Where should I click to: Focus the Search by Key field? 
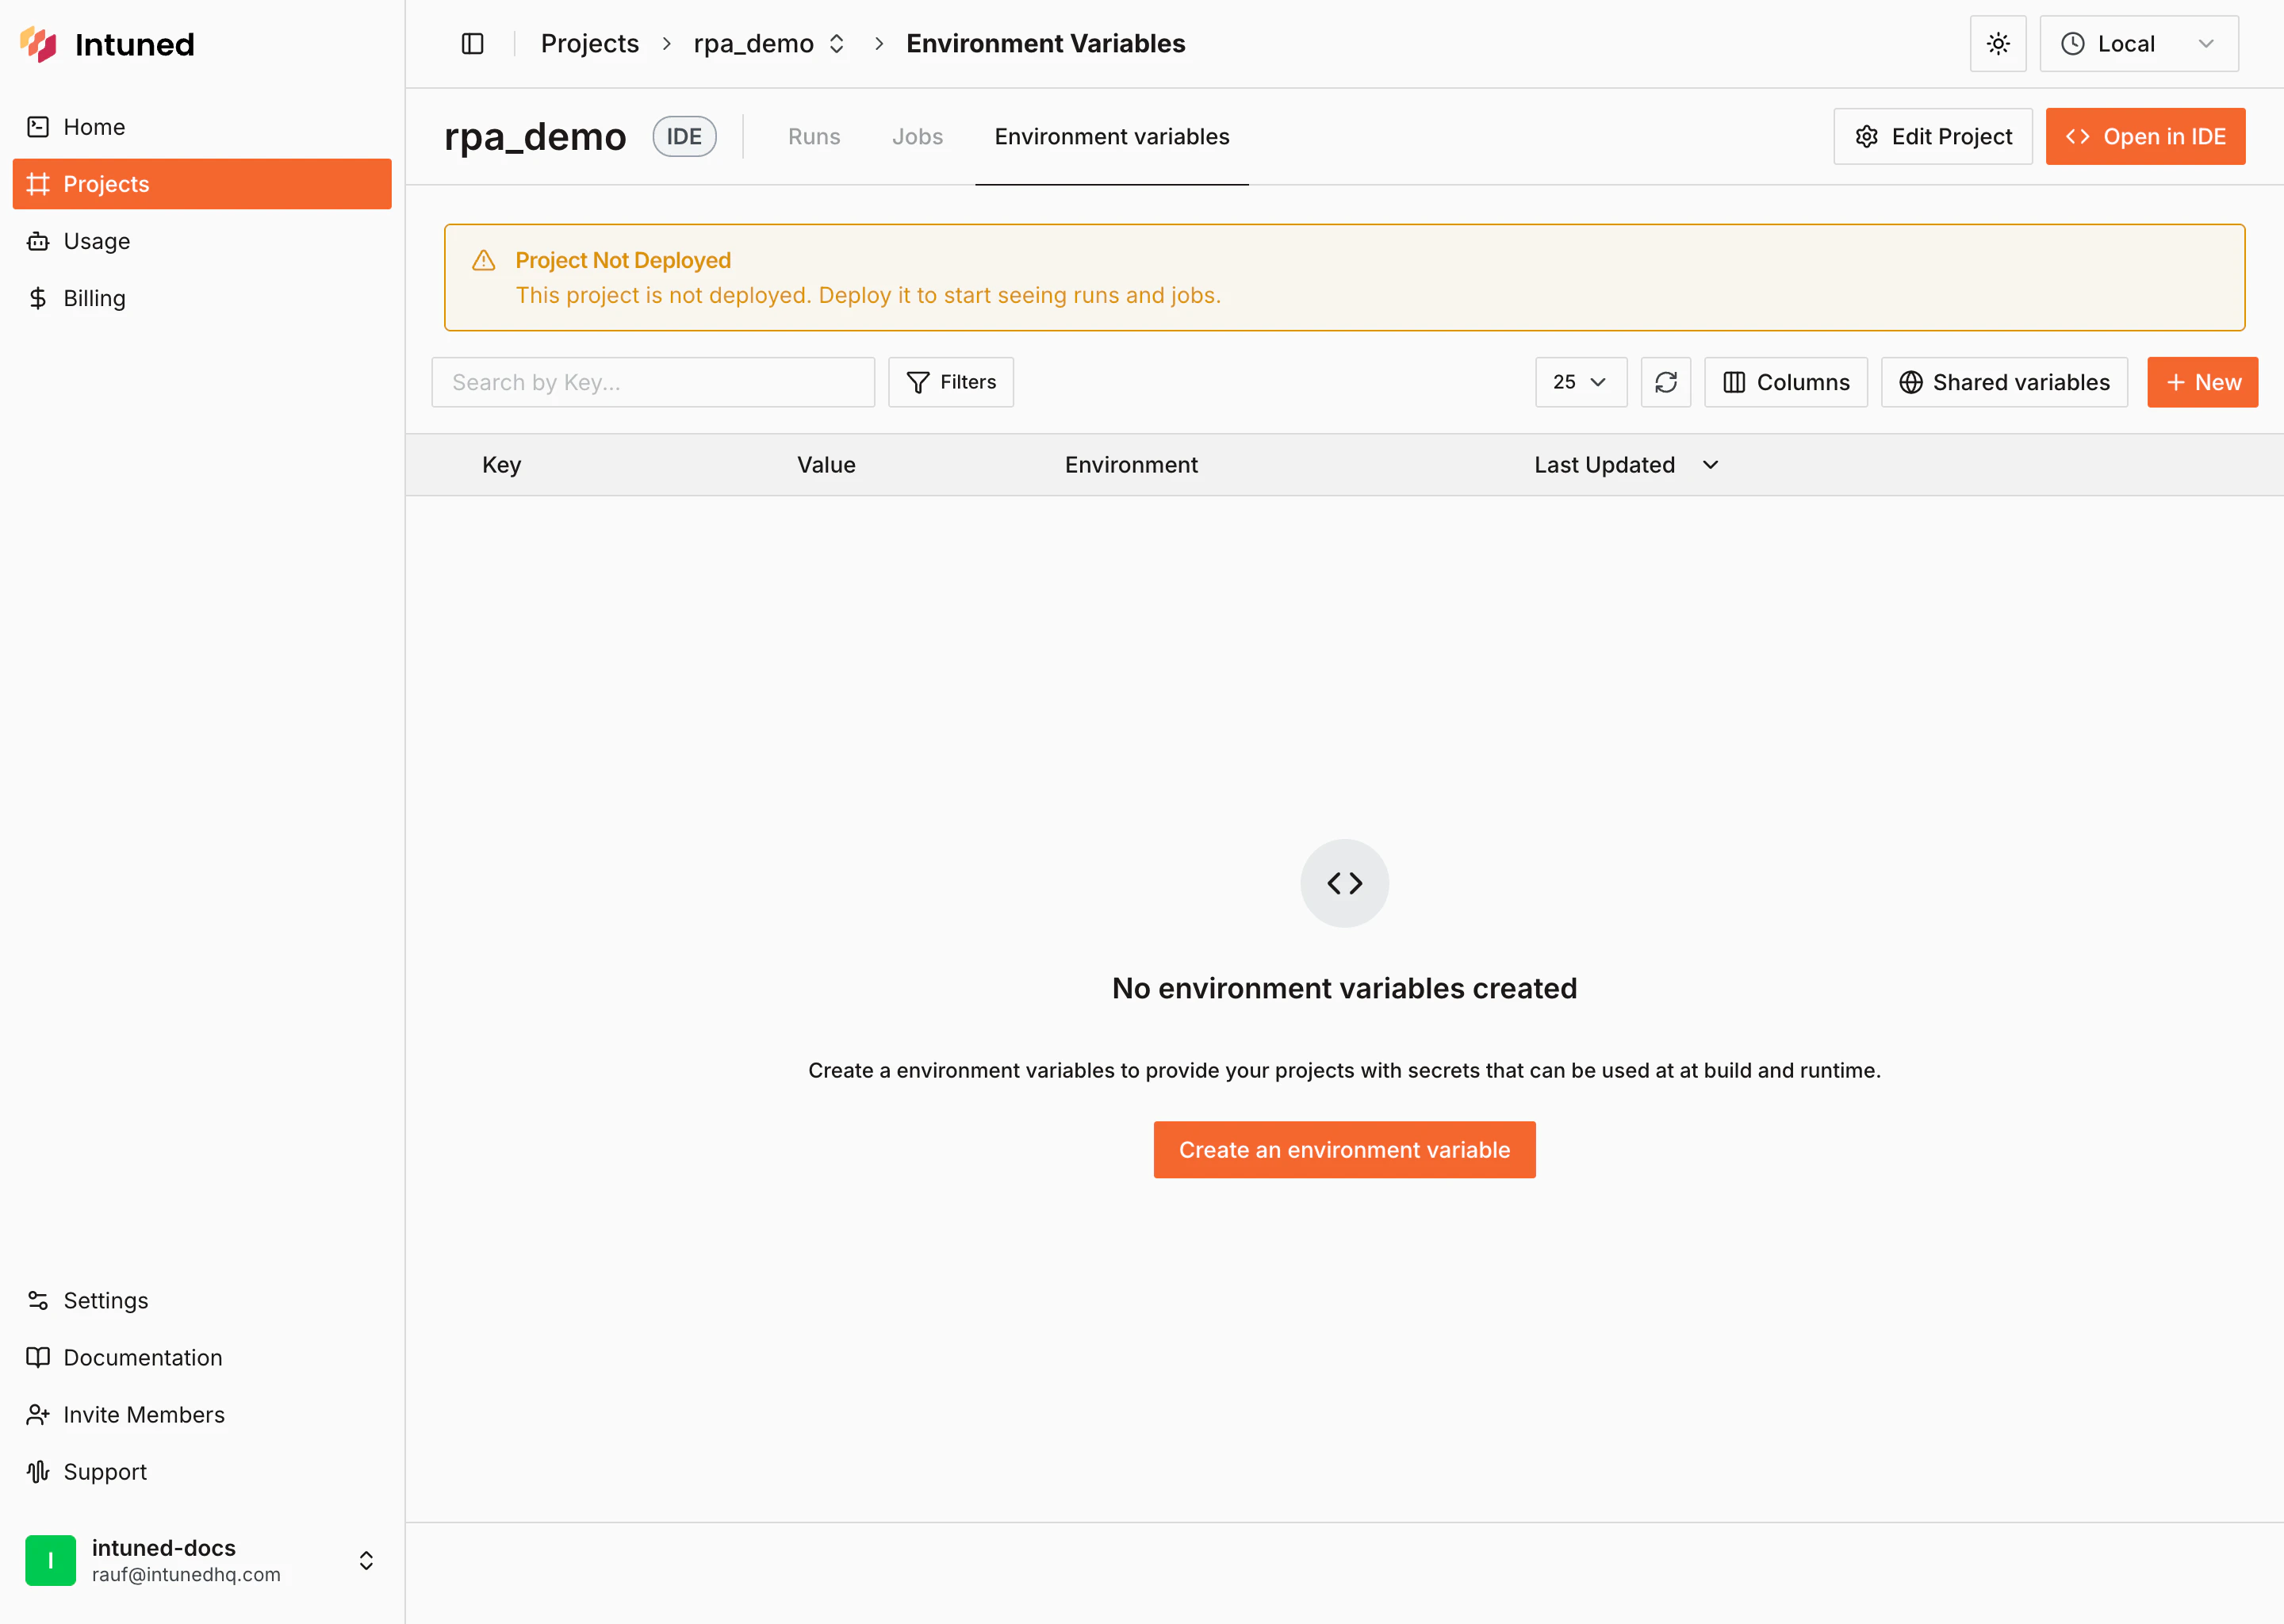pos(653,382)
